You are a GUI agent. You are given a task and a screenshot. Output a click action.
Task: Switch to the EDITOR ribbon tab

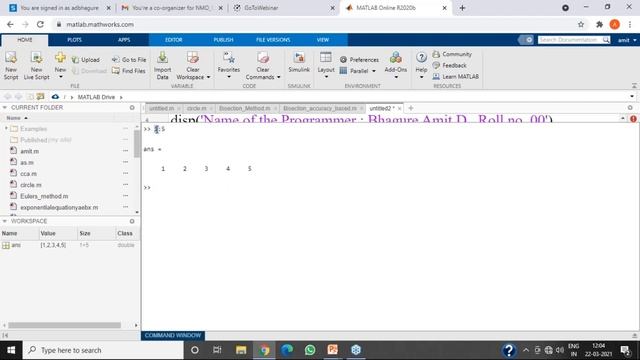coord(173,40)
